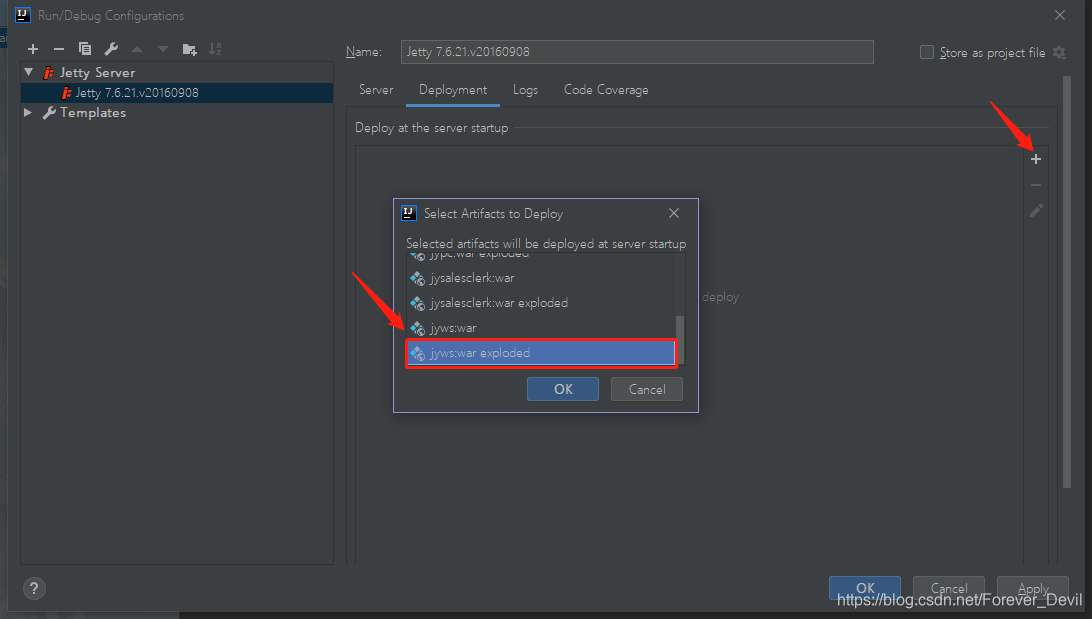Sort configurations alphabetically
1092x619 pixels.
(215, 49)
